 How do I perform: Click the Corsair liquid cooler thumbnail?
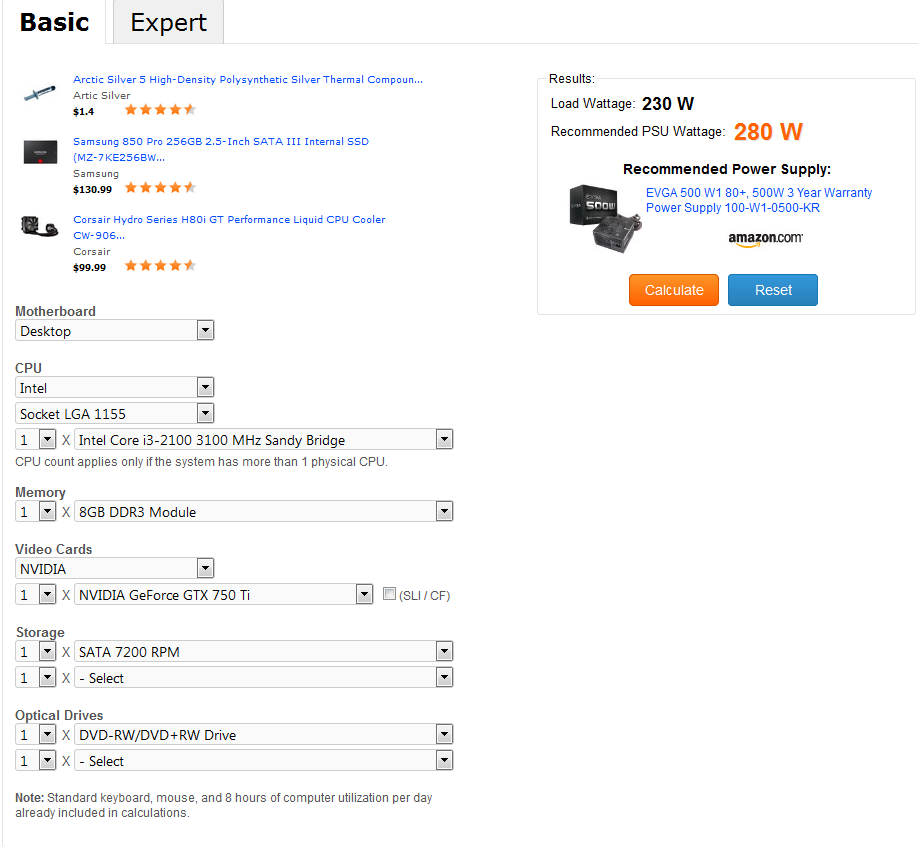39,227
